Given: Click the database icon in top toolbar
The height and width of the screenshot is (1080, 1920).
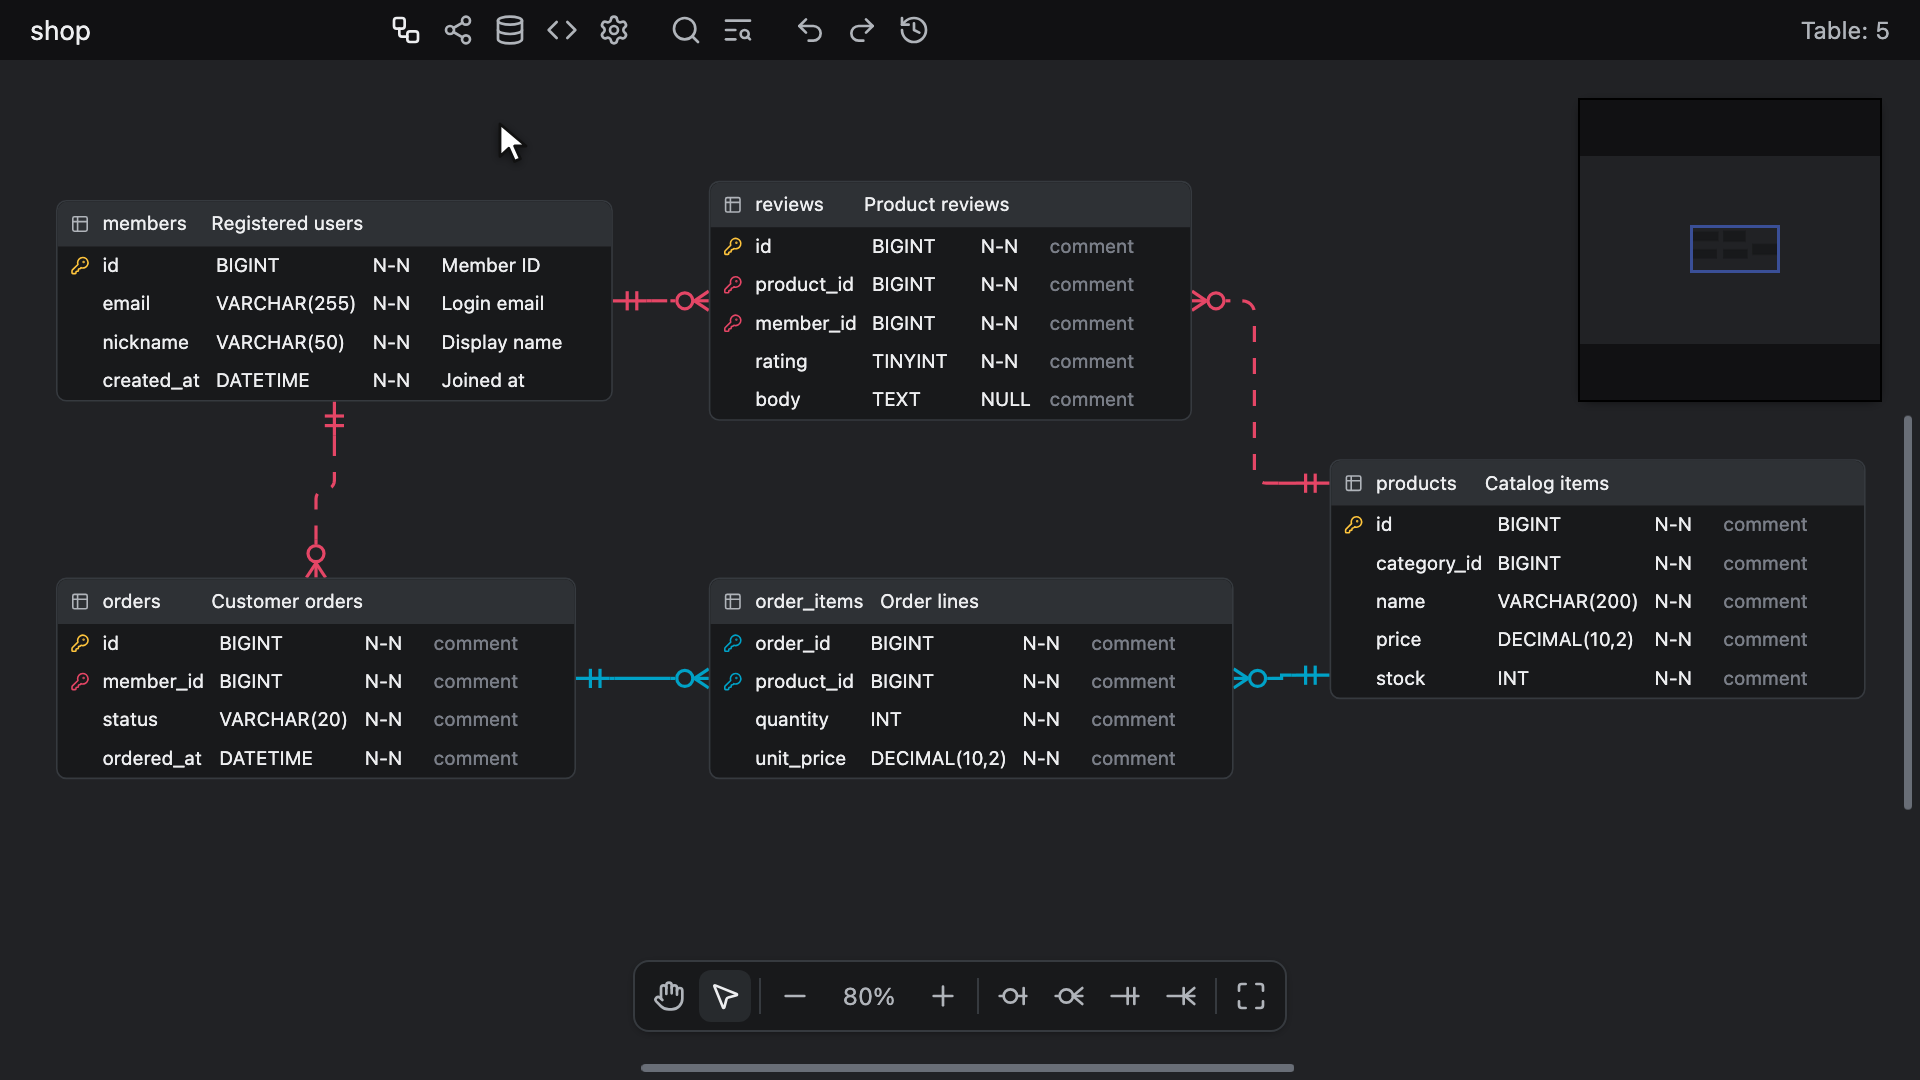Looking at the screenshot, I should click(x=510, y=30).
